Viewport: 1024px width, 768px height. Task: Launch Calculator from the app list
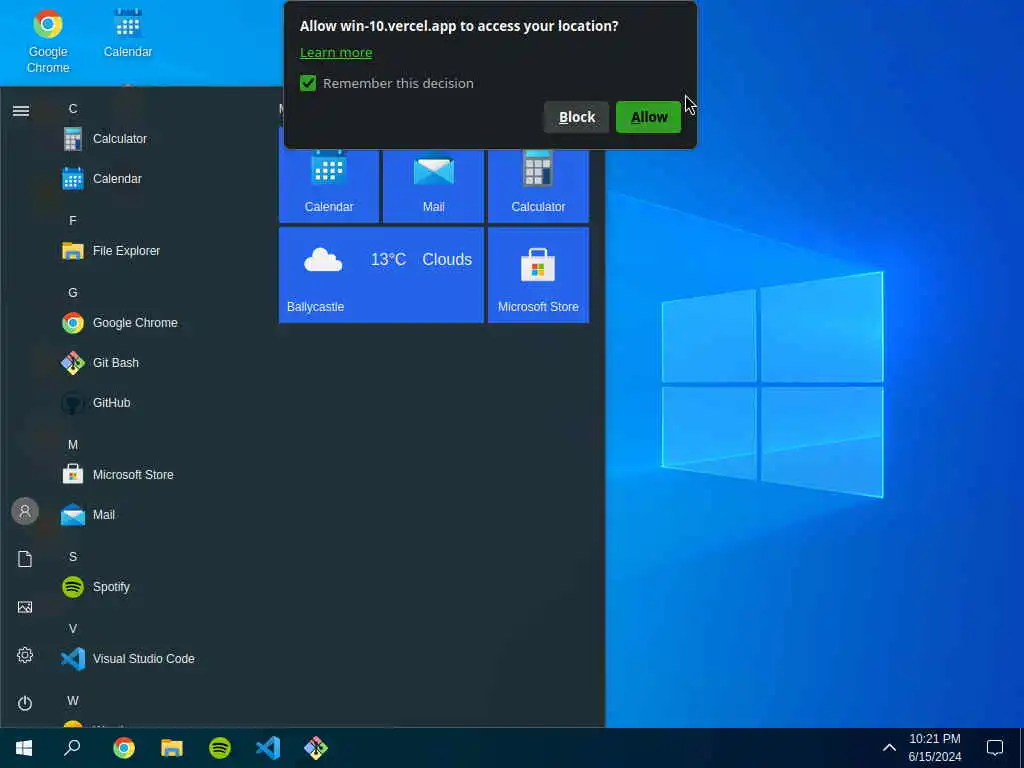(x=104, y=138)
